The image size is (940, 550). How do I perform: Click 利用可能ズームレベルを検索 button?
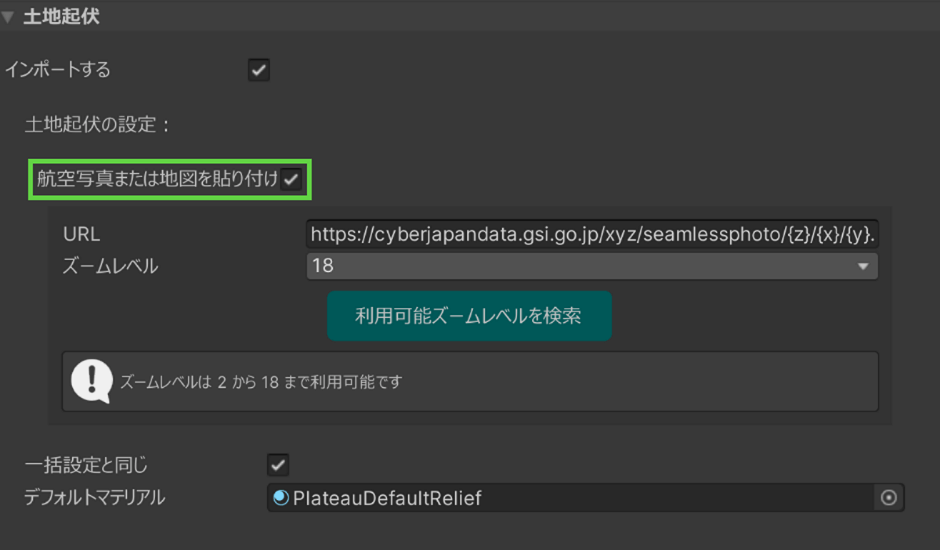click(x=469, y=315)
